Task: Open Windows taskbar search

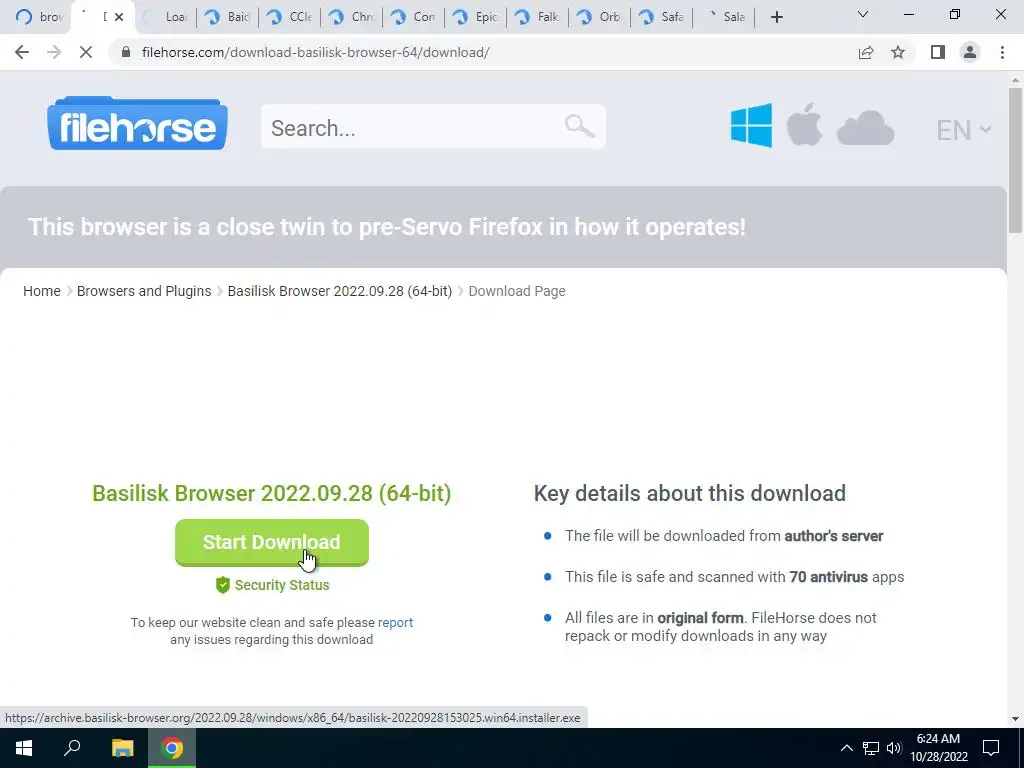Action: [x=72, y=748]
